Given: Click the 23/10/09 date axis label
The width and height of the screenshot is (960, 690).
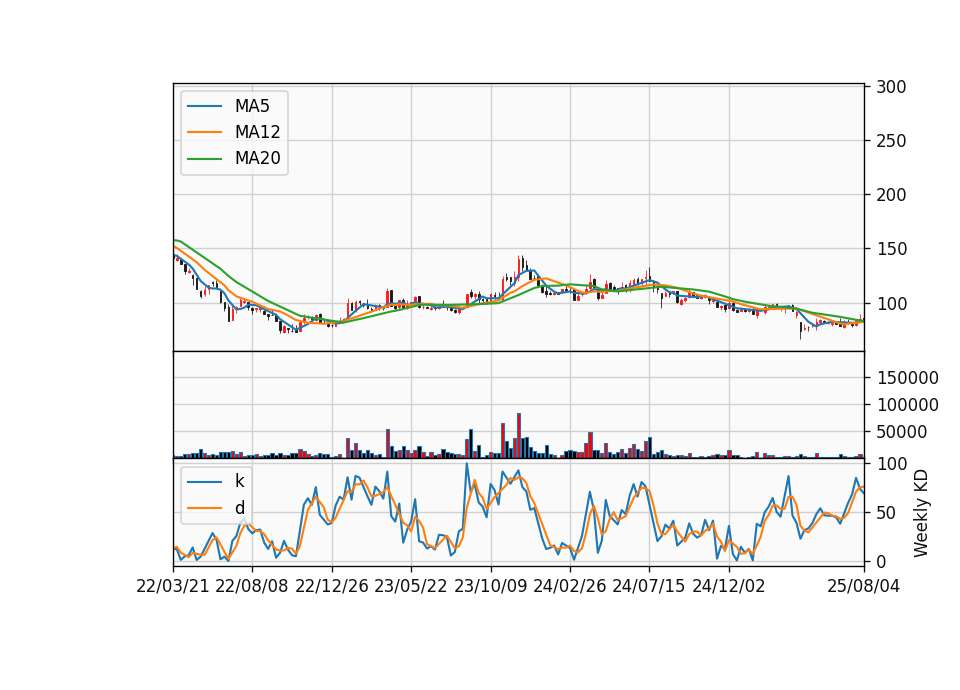Looking at the screenshot, I should [490, 586].
